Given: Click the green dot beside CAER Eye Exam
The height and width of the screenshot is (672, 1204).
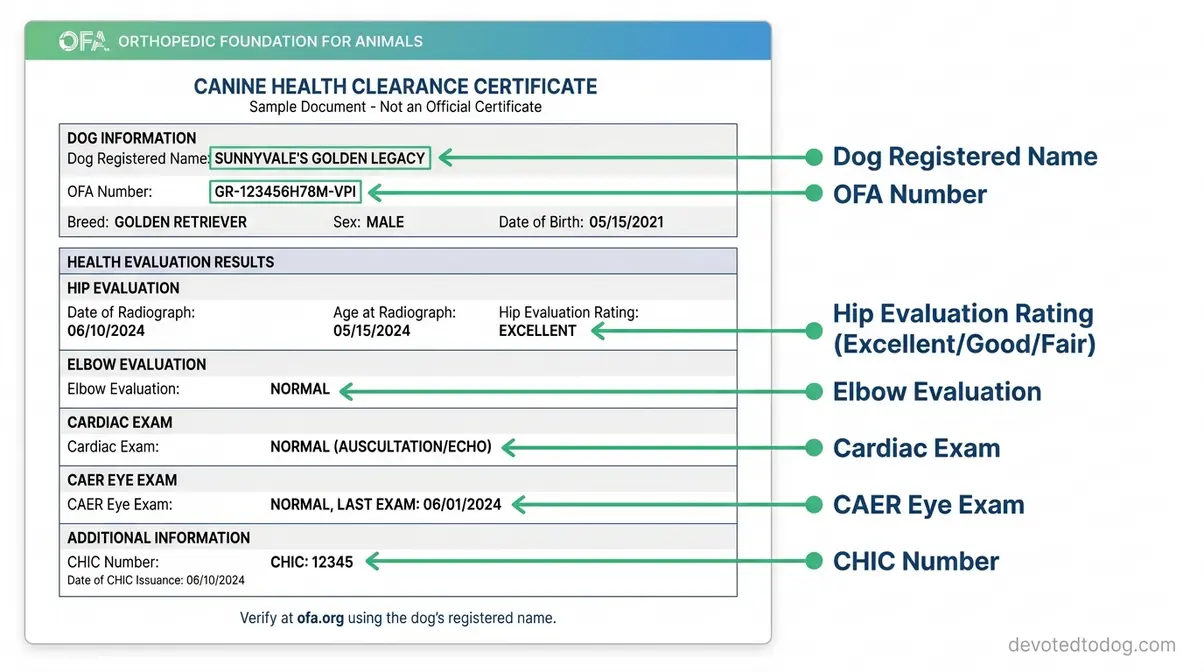Looking at the screenshot, I should [x=812, y=505].
